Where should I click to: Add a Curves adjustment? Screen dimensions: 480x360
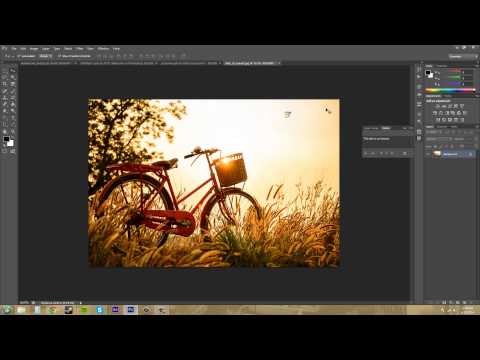(x=450, y=106)
